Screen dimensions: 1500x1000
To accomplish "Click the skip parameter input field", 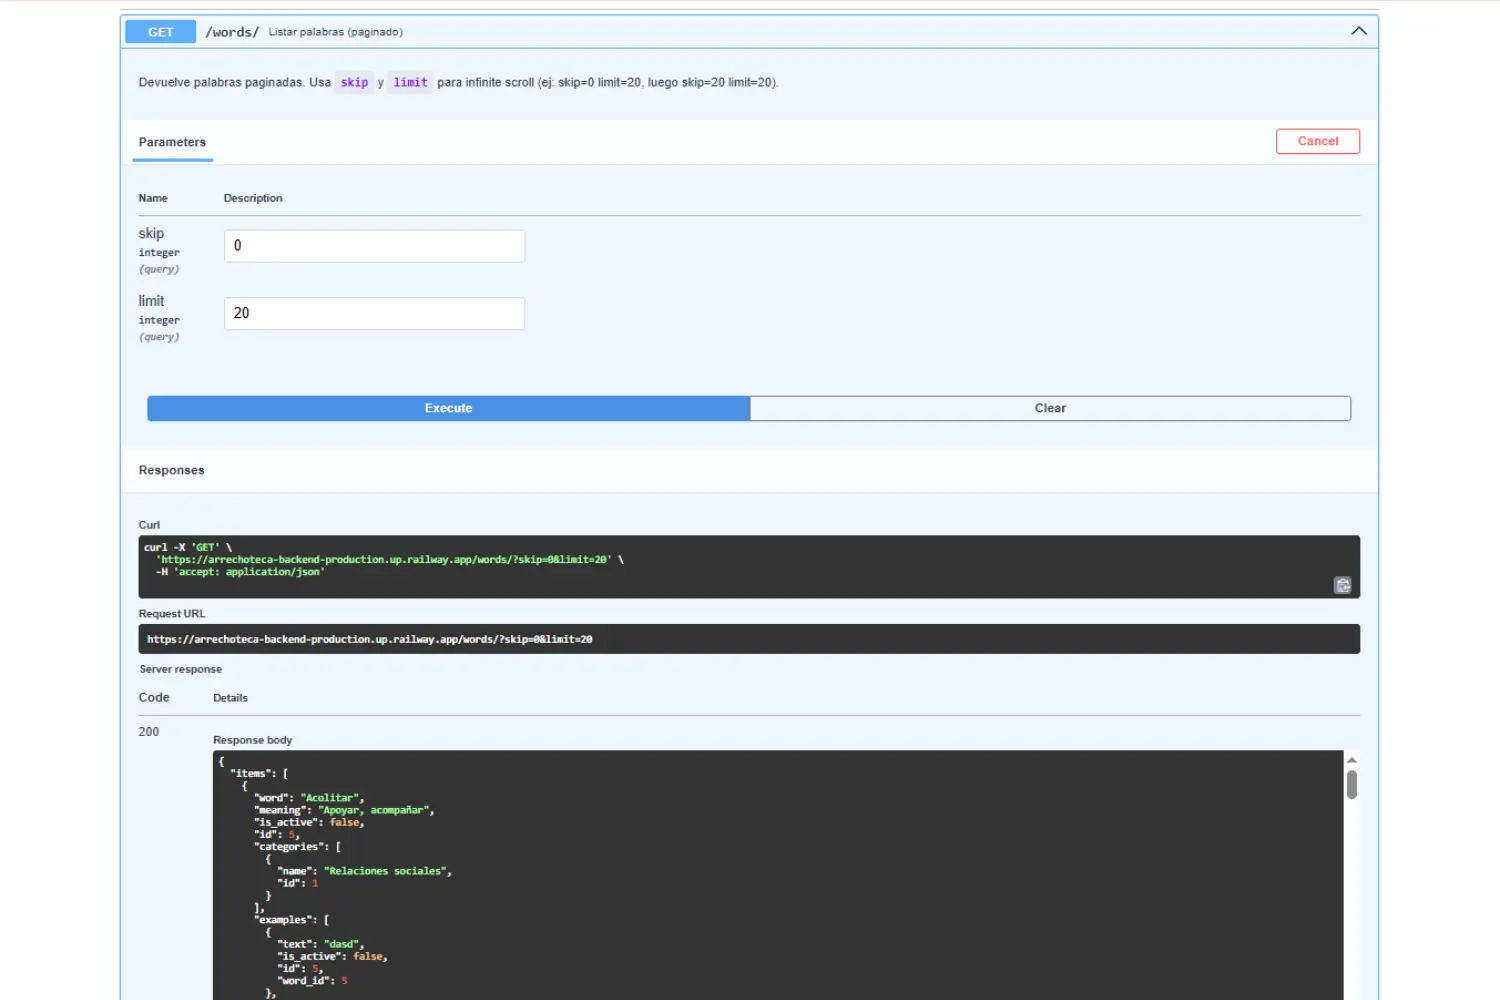I will [x=374, y=245].
